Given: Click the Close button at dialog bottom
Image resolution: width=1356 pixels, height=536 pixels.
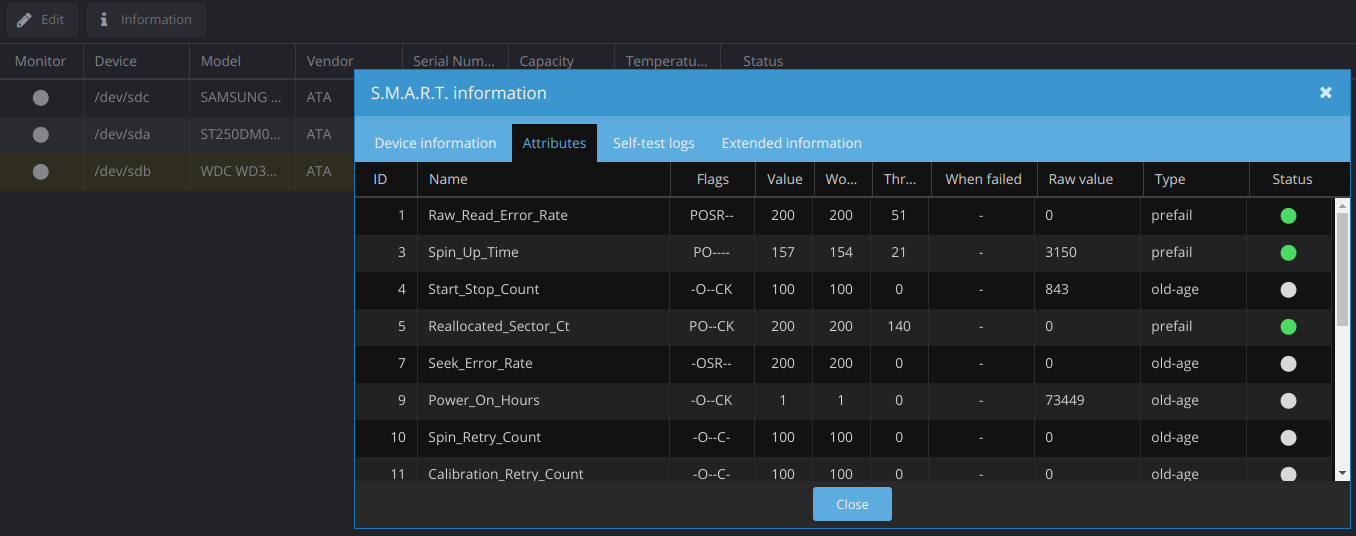Looking at the screenshot, I should coord(852,504).
